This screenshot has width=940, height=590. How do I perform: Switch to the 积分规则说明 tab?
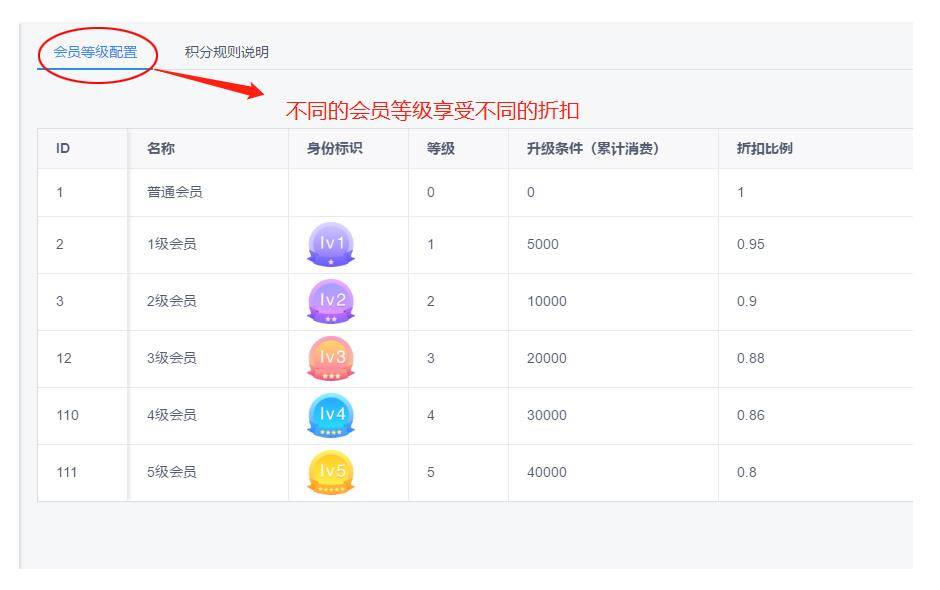[x=227, y=52]
